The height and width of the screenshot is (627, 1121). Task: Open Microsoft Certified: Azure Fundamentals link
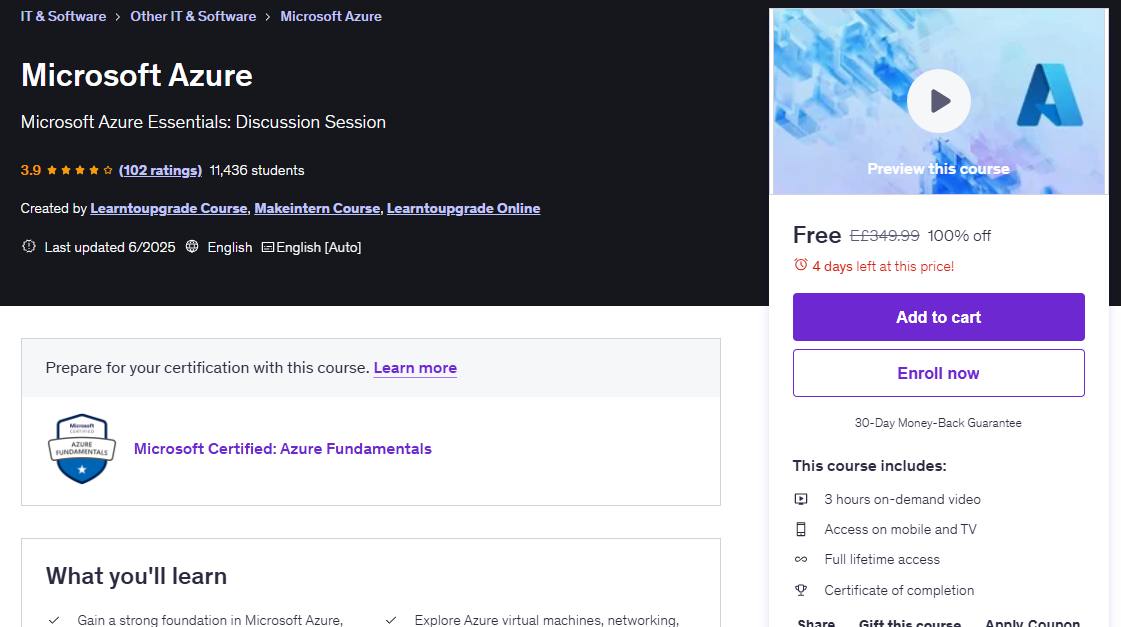click(282, 448)
